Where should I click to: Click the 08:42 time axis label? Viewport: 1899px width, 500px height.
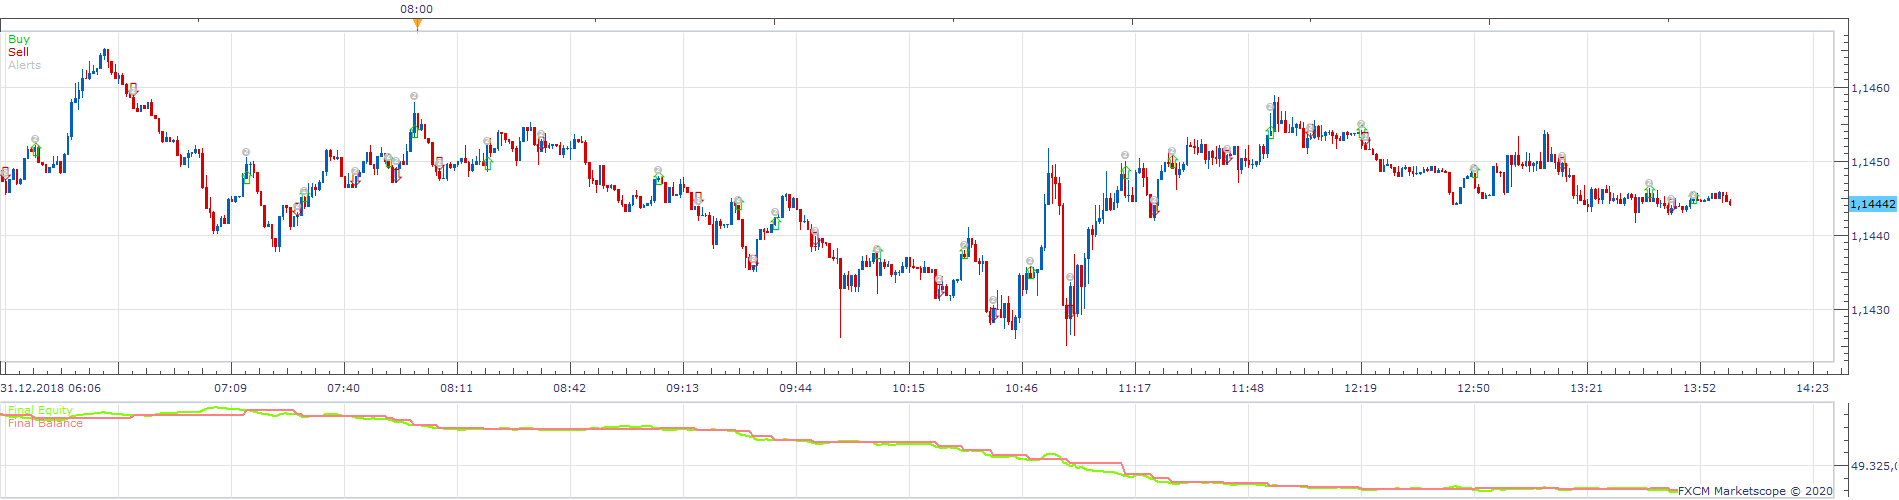click(569, 388)
